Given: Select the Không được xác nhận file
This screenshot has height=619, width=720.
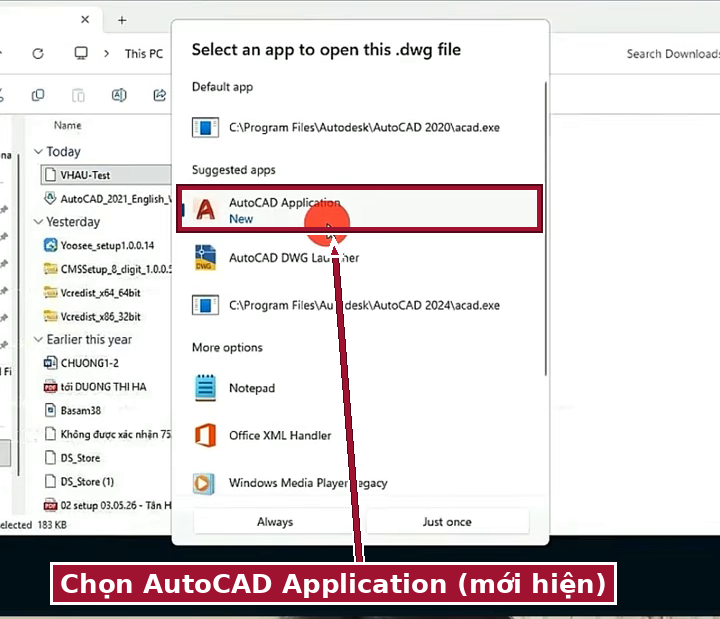Looking at the screenshot, I should click(x=106, y=434).
